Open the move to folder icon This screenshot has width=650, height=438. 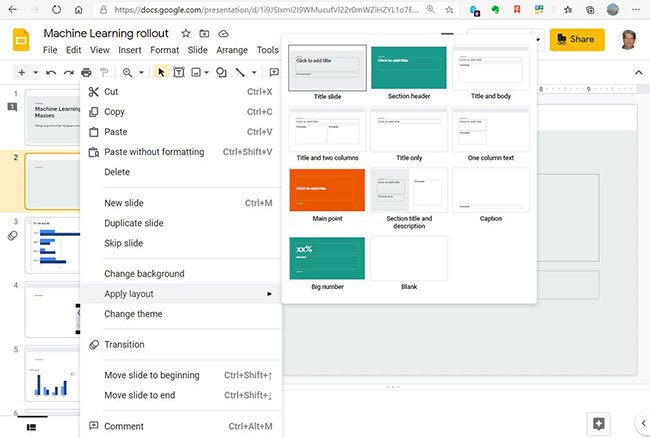click(x=204, y=34)
